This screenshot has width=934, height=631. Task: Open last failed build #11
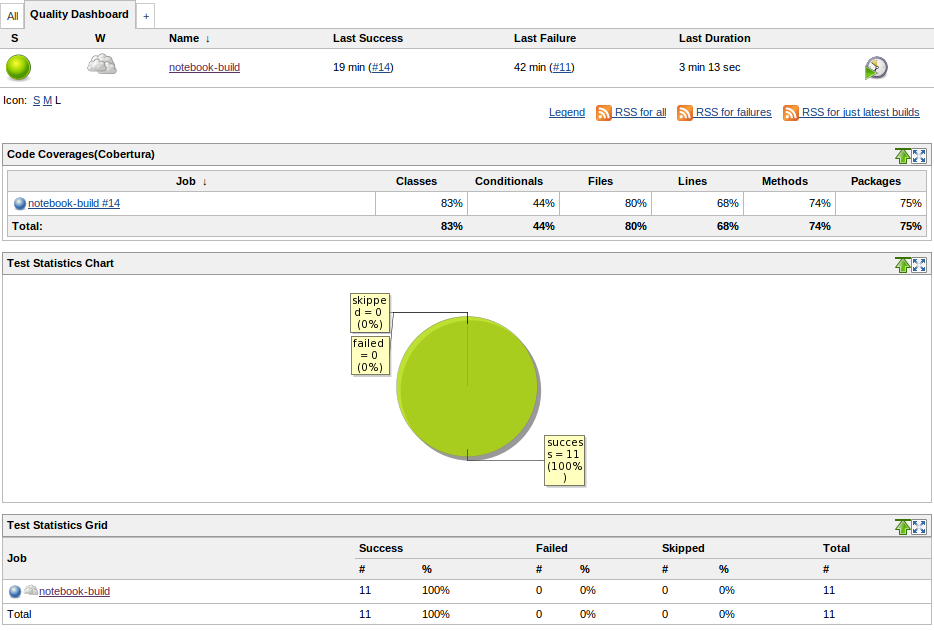click(562, 68)
